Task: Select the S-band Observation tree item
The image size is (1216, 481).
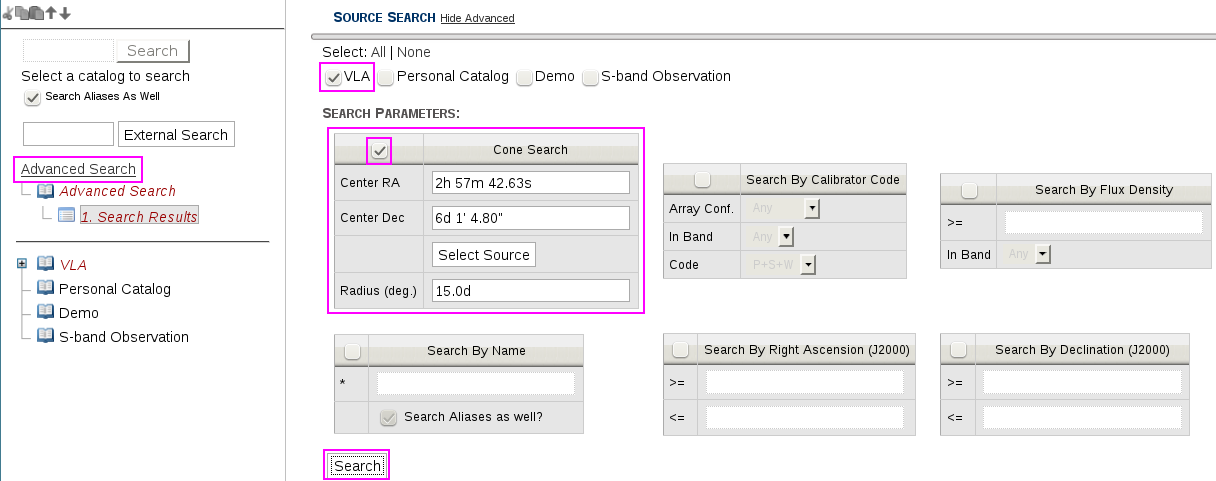Action: coord(123,337)
